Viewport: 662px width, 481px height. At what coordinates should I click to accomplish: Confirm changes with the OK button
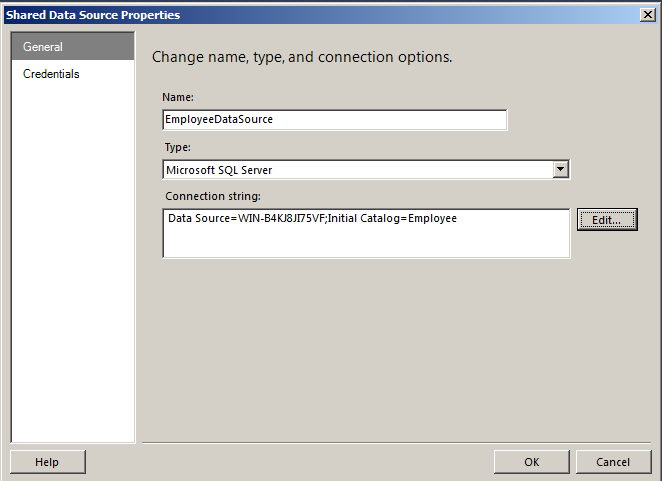pyautogui.click(x=532, y=462)
